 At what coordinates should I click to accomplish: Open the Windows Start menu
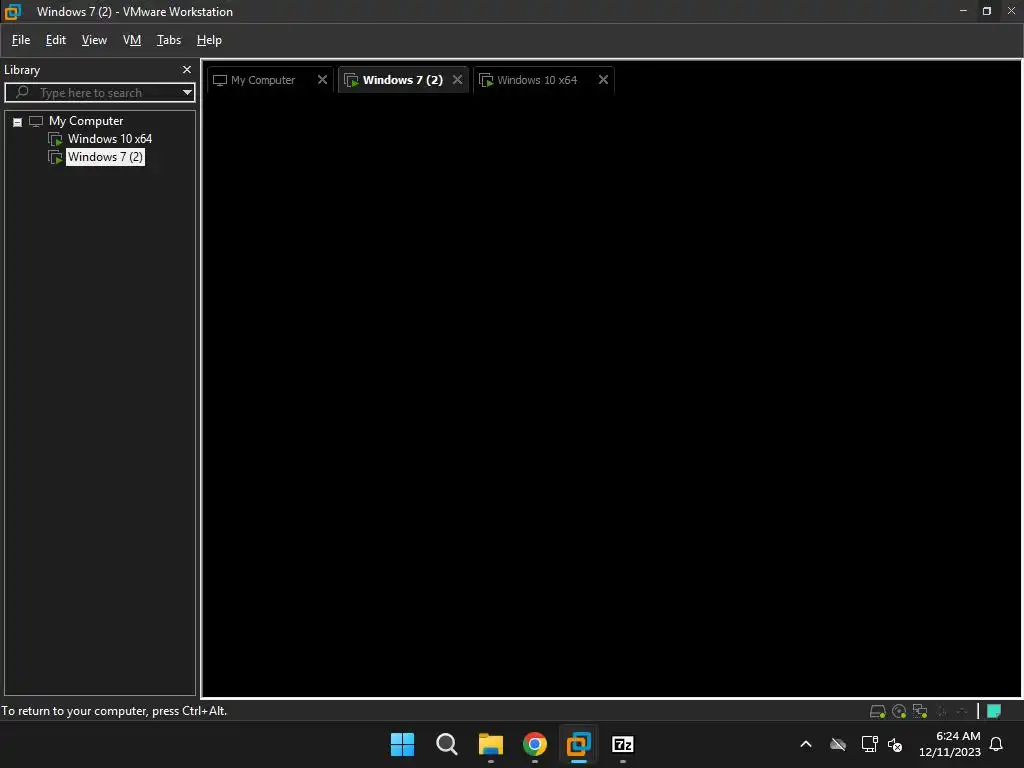coord(402,744)
